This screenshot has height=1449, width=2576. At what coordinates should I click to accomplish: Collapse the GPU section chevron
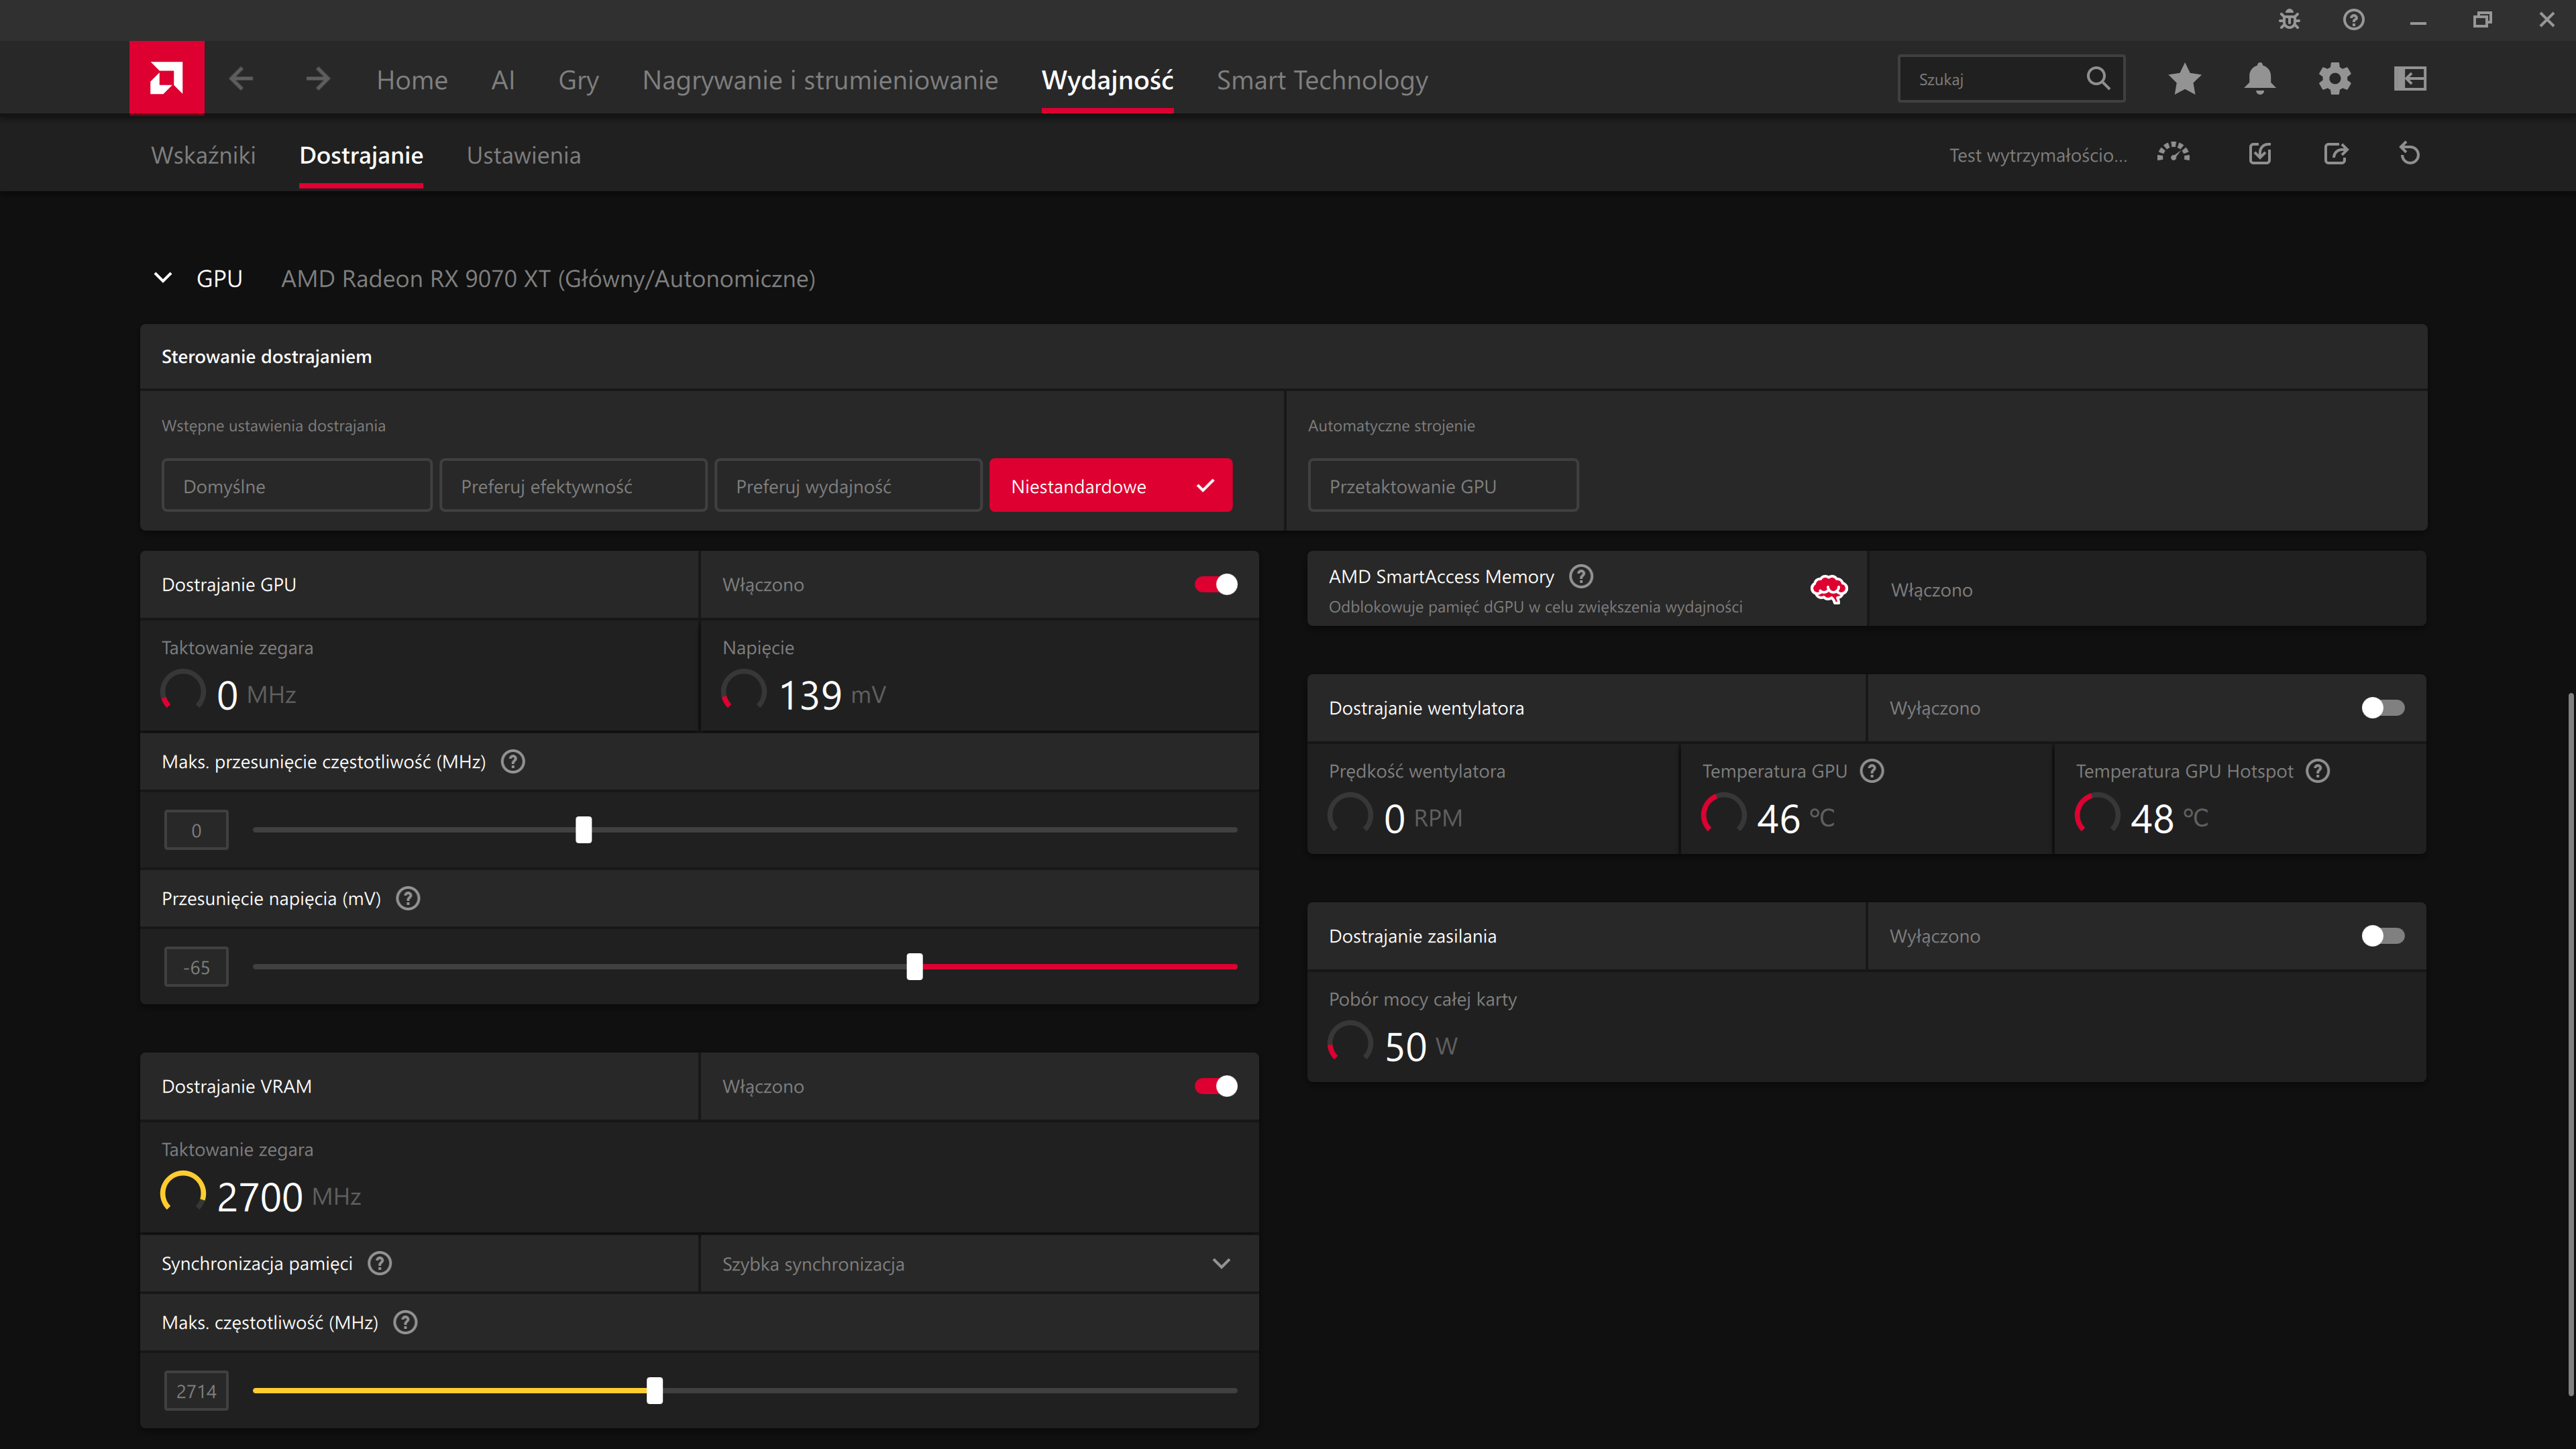click(163, 278)
